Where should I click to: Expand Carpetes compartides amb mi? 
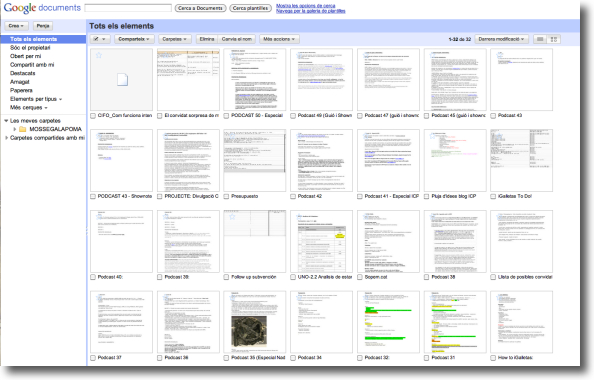pos(6,138)
